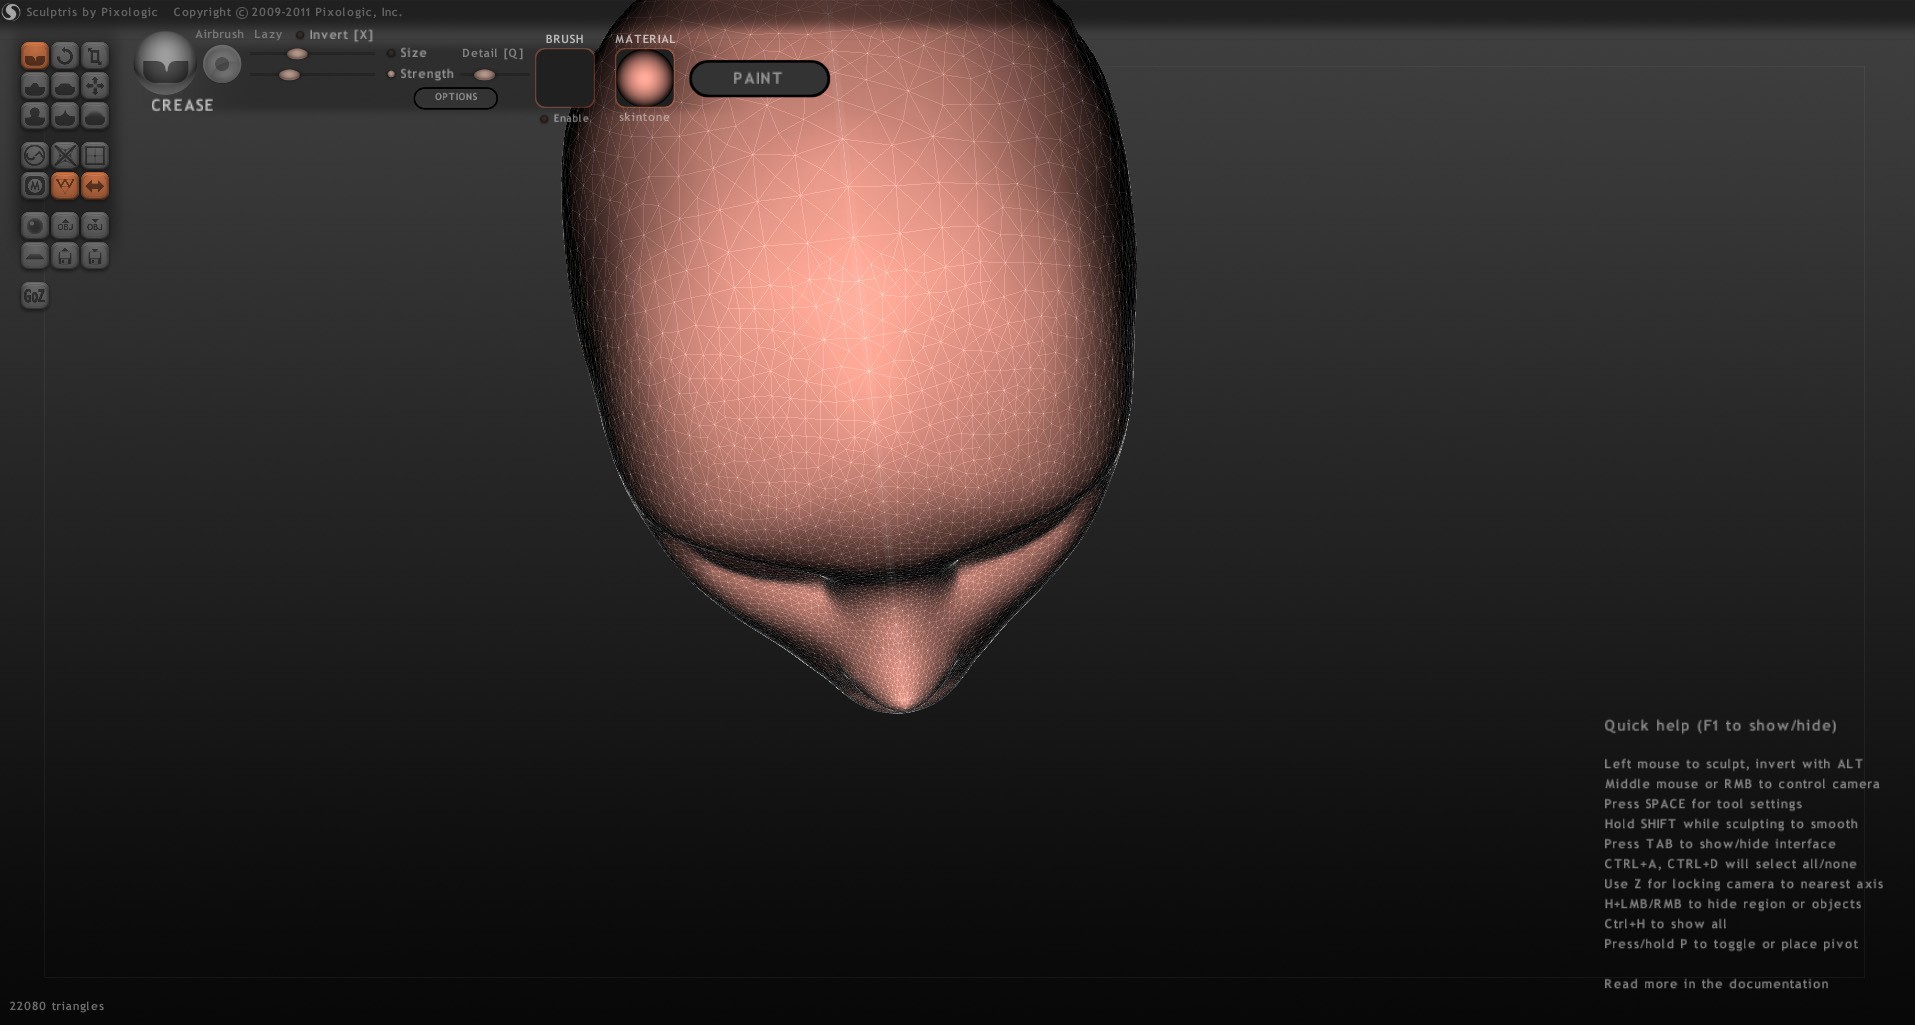
Task: Click the empty BRUSH texture slot
Action: [565, 78]
